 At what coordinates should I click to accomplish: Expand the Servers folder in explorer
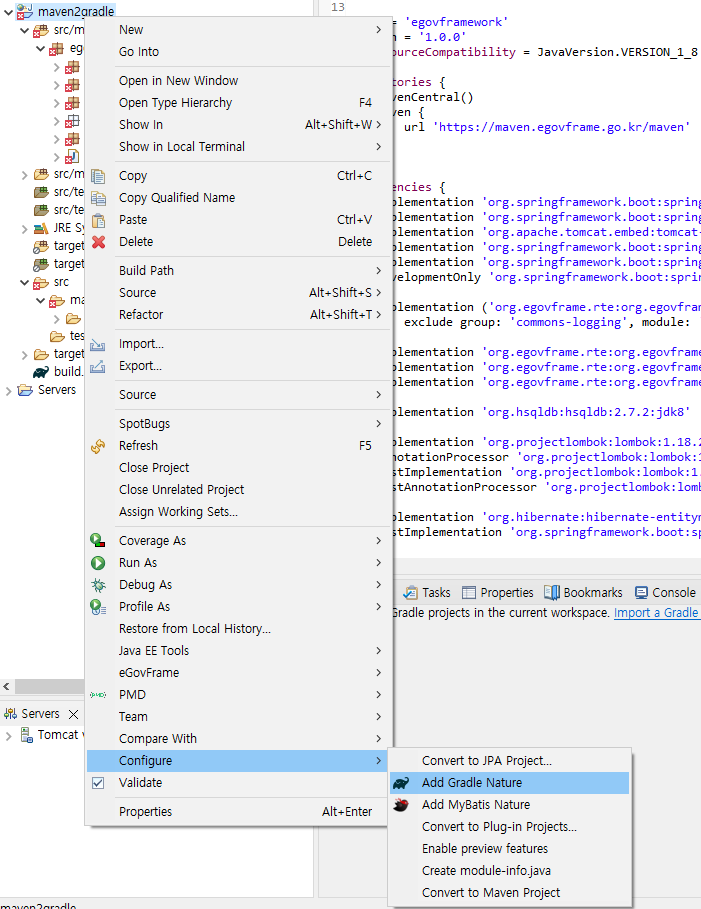click(9, 390)
